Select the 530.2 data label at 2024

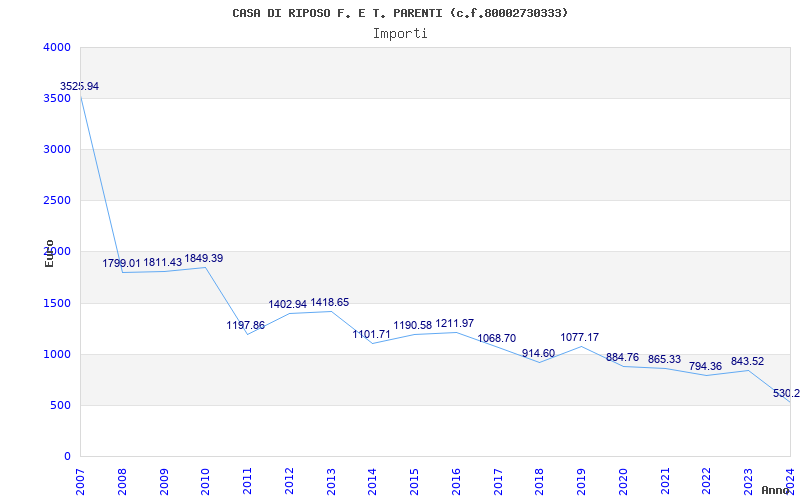coord(786,393)
